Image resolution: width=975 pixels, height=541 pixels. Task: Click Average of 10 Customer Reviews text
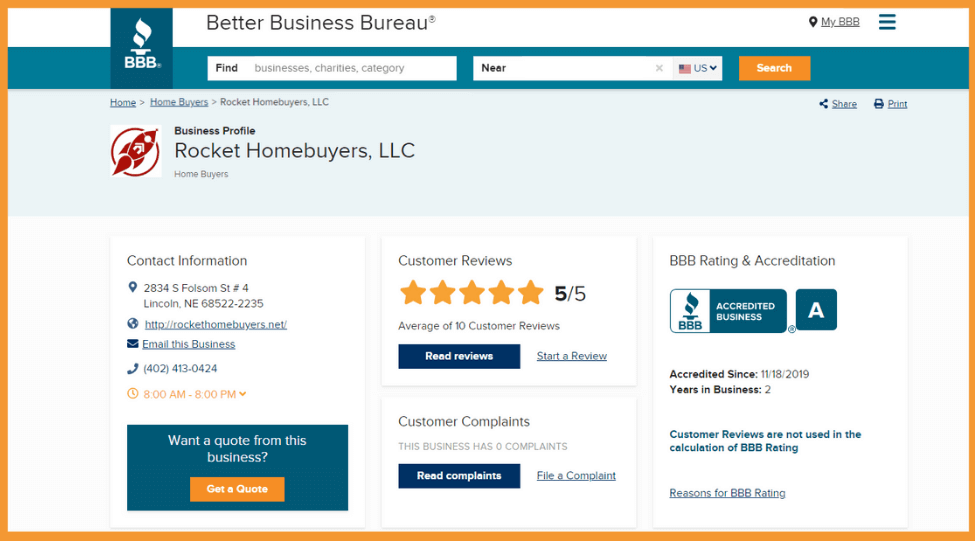pyautogui.click(x=479, y=326)
